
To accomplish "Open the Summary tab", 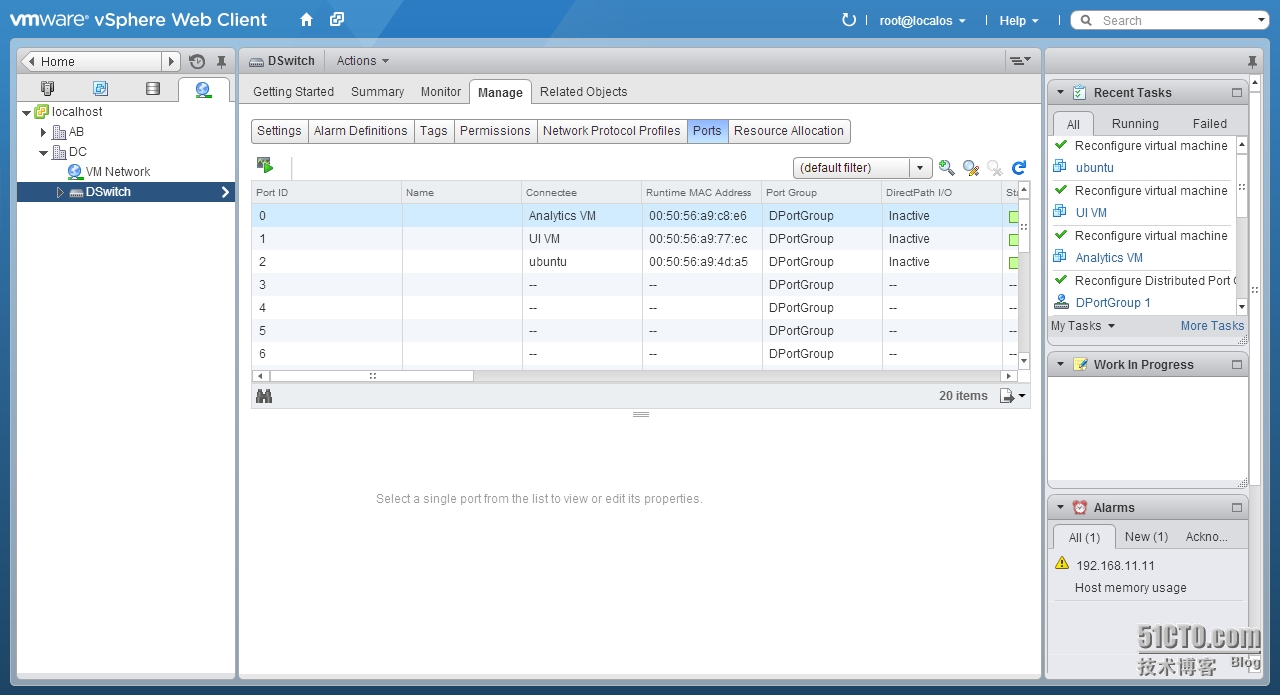I will pyautogui.click(x=377, y=92).
